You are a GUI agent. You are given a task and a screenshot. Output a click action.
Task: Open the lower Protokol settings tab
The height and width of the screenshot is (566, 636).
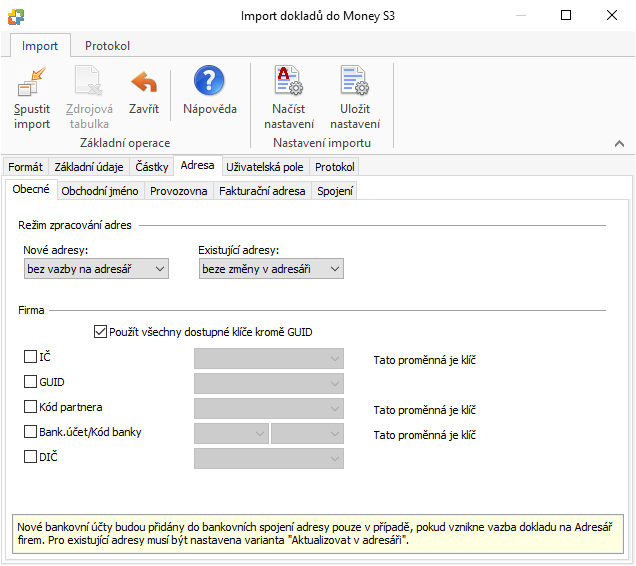coord(335,167)
